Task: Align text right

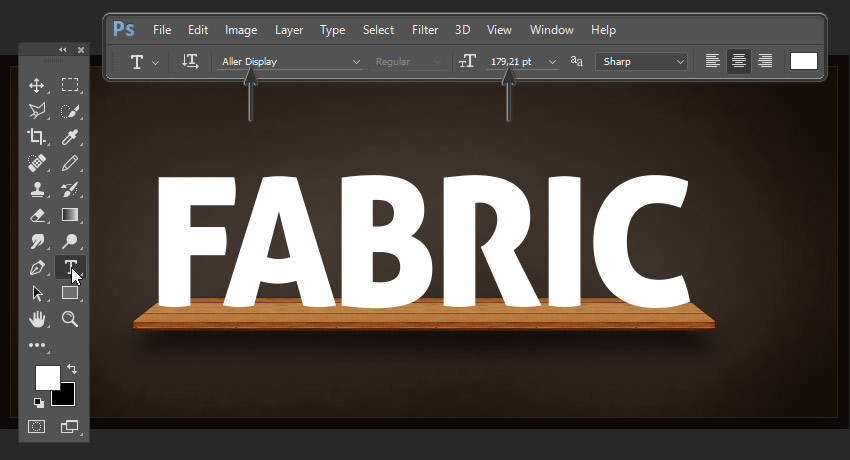Action: (765, 61)
